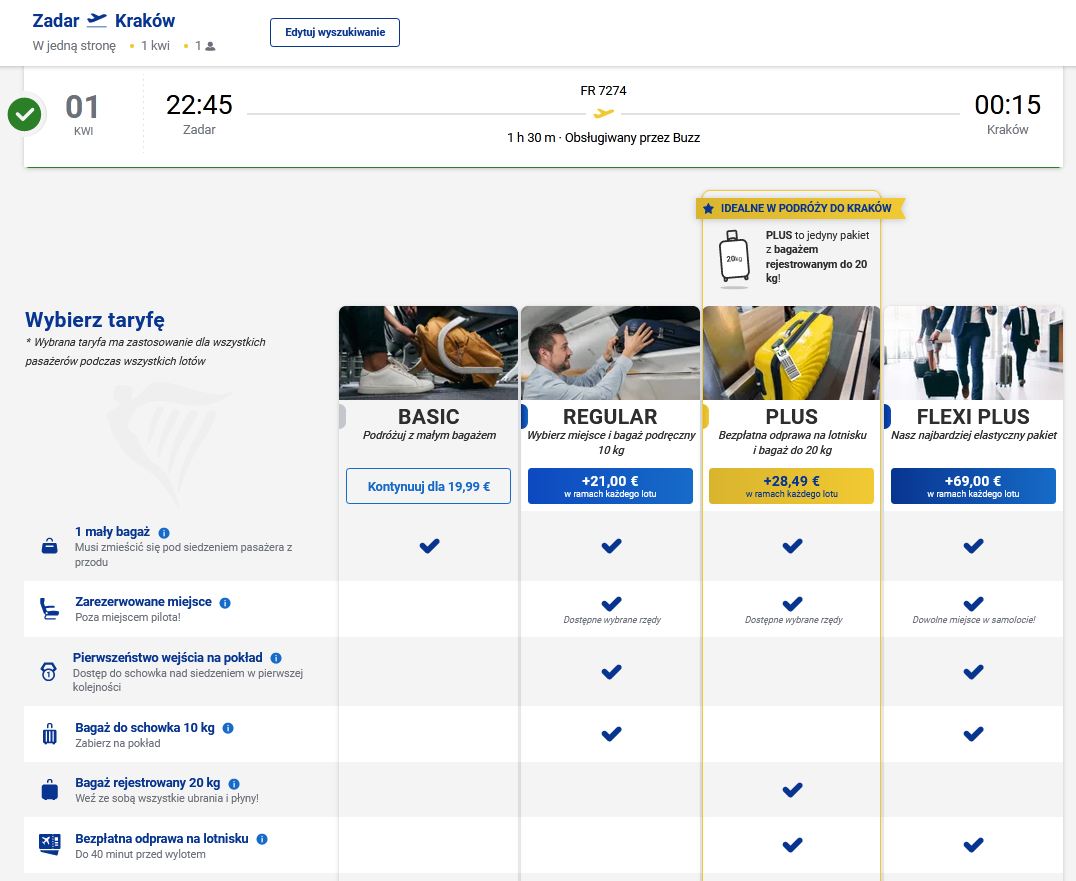Click info icon beside Zarezerwowane miejsce
The width and height of the screenshot is (1076, 881).
(x=225, y=603)
